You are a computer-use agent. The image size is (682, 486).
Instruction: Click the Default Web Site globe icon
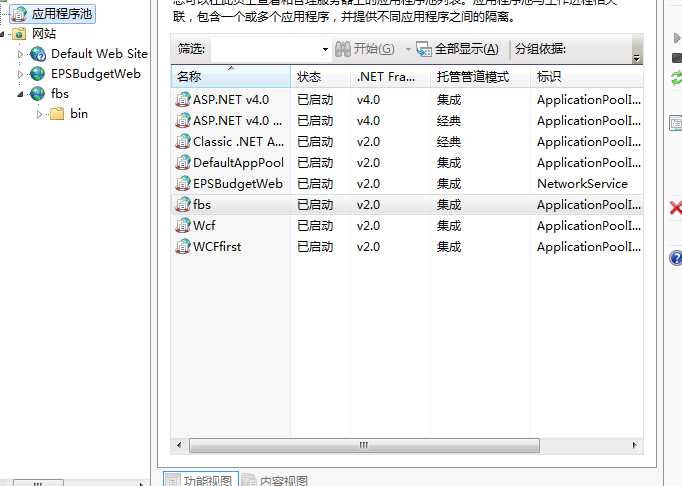38,54
